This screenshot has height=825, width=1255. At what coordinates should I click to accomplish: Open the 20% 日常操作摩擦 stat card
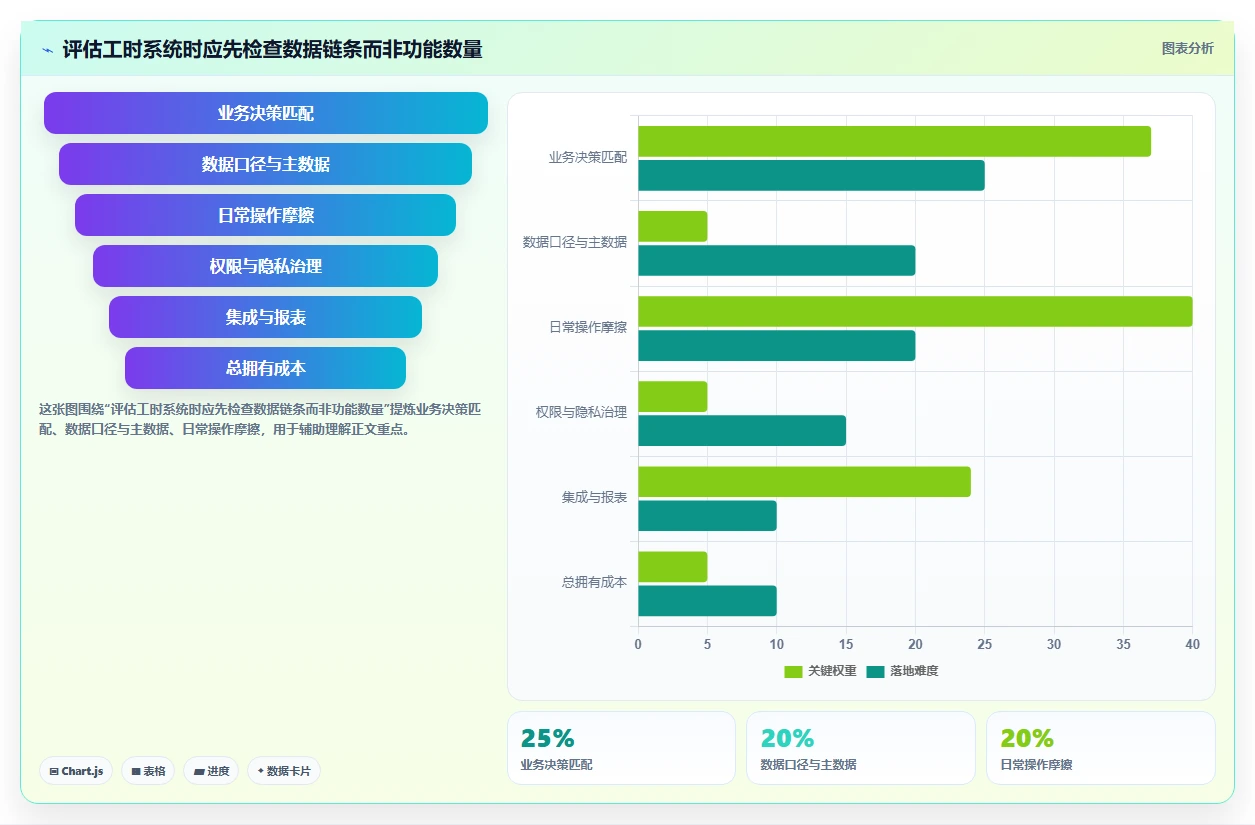pos(1101,748)
